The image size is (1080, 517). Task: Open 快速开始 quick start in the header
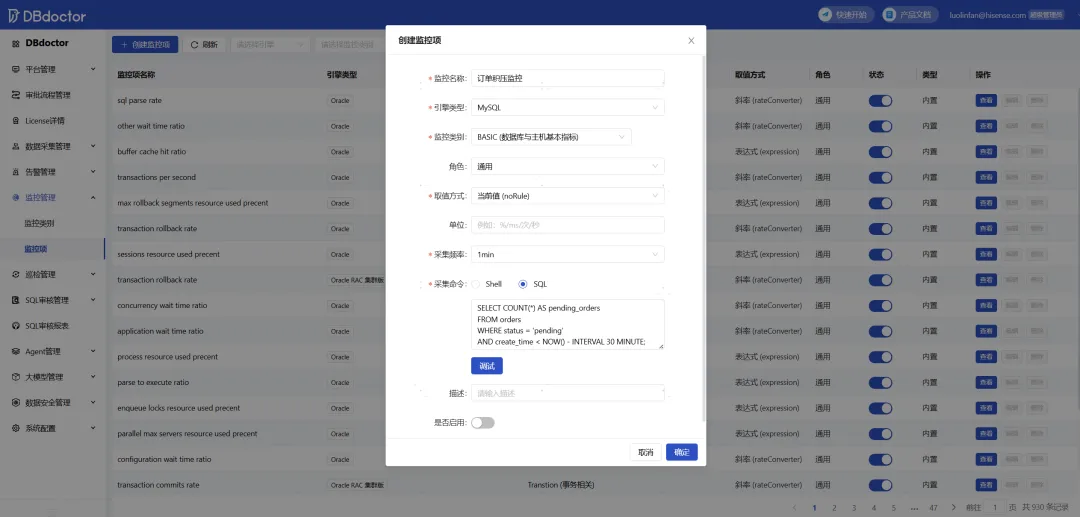[x=846, y=14]
